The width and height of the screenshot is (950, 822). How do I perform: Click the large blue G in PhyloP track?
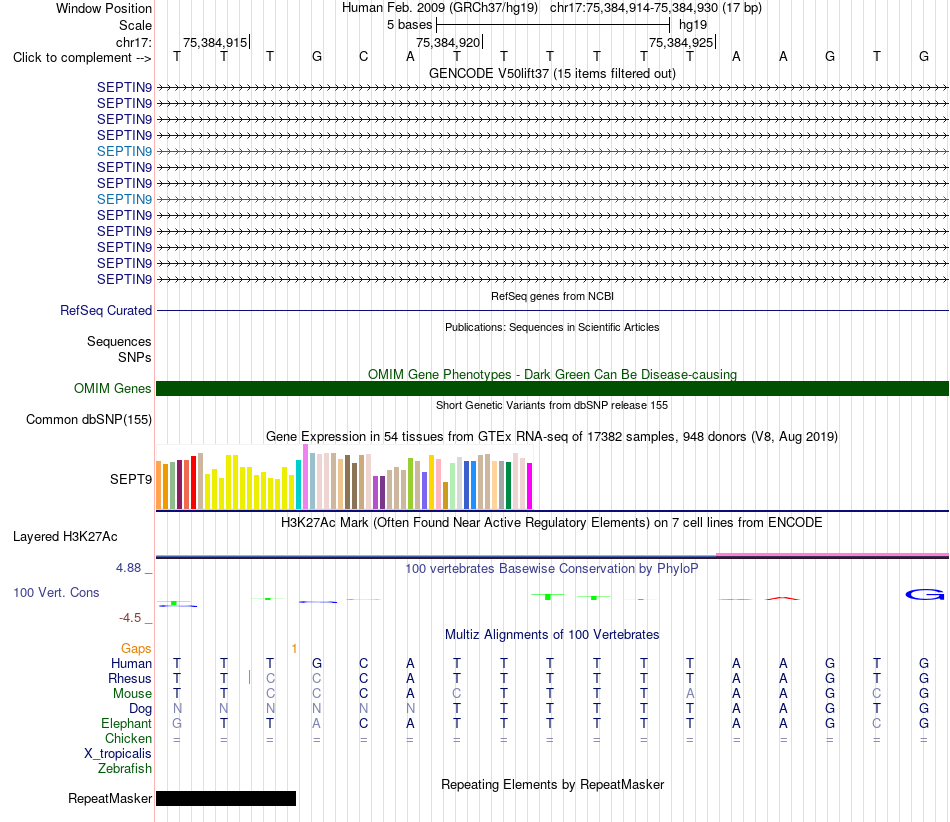coord(925,595)
